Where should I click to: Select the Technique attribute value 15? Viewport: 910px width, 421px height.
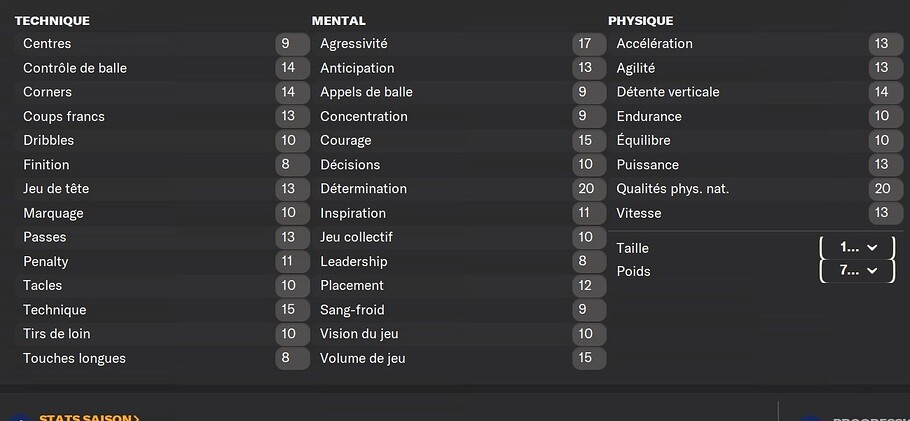click(x=292, y=310)
